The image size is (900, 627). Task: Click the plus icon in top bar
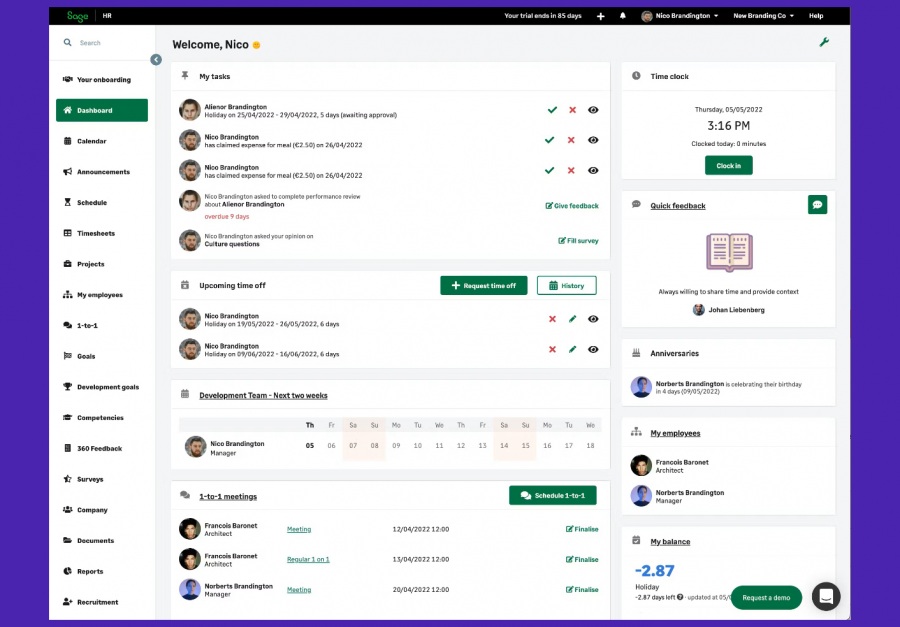click(x=600, y=16)
